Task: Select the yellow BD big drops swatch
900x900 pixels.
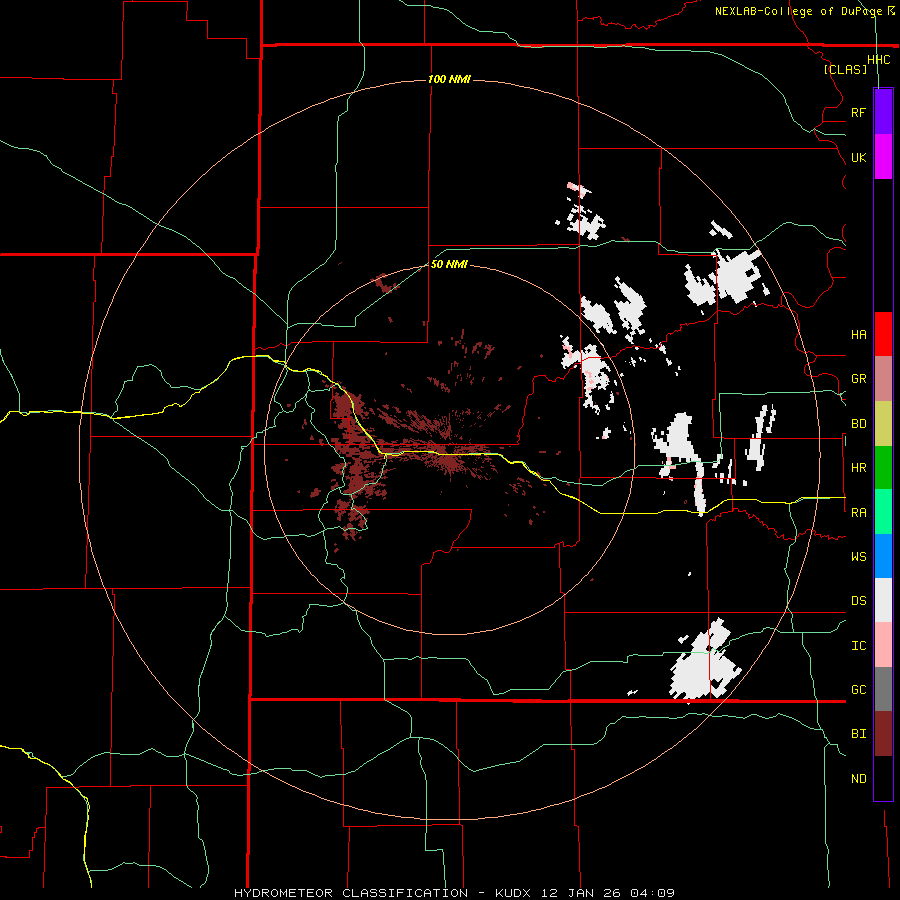Action: click(x=883, y=423)
